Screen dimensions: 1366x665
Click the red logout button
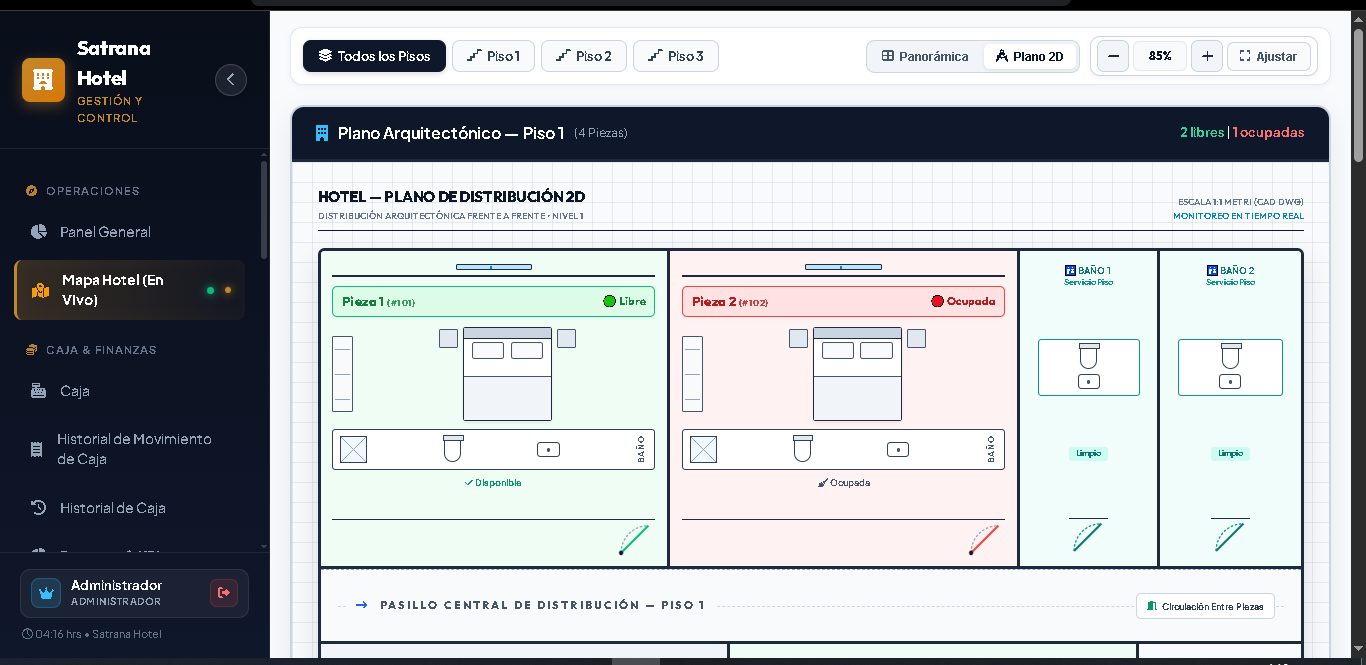tap(224, 593)
